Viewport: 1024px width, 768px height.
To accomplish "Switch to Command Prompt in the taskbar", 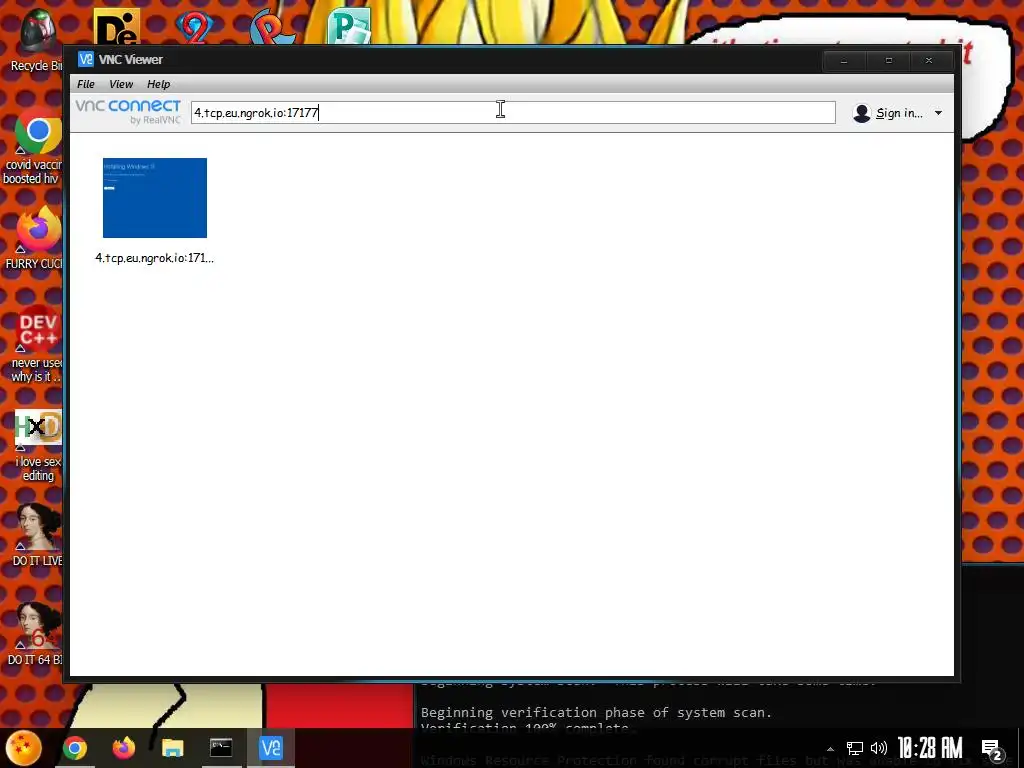I will [221, 748].
